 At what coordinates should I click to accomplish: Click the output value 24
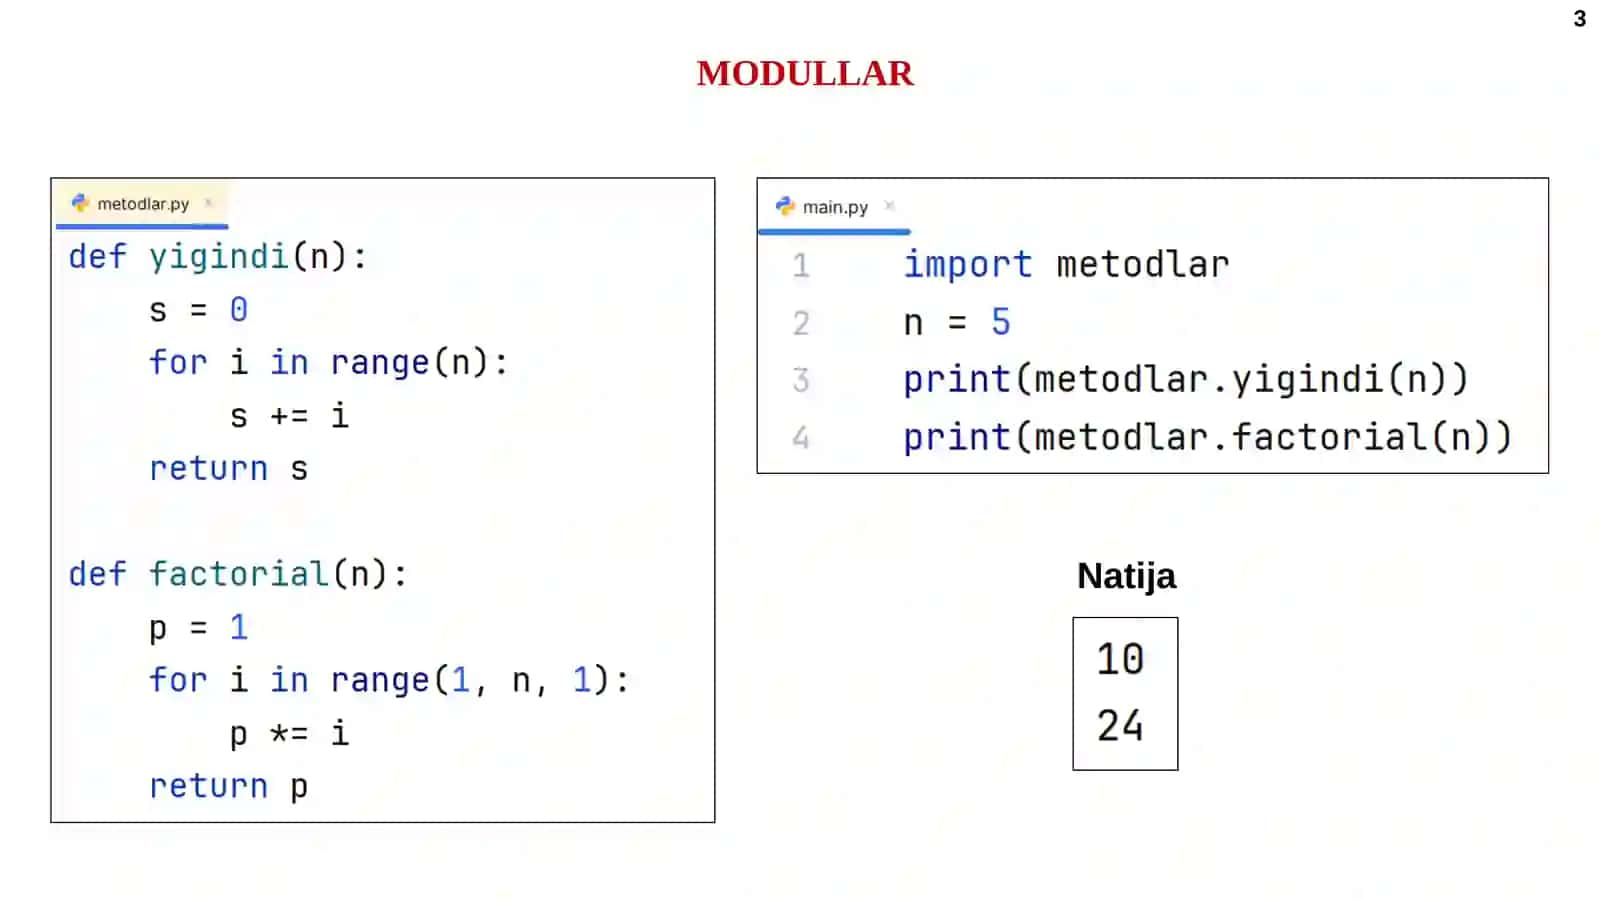[1120, 726]
